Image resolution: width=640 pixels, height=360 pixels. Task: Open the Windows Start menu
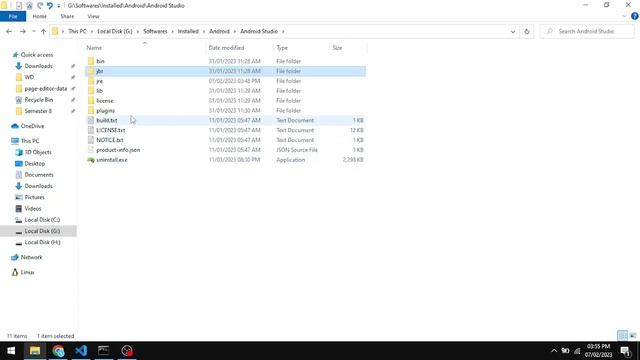click(x=11, y=351)
